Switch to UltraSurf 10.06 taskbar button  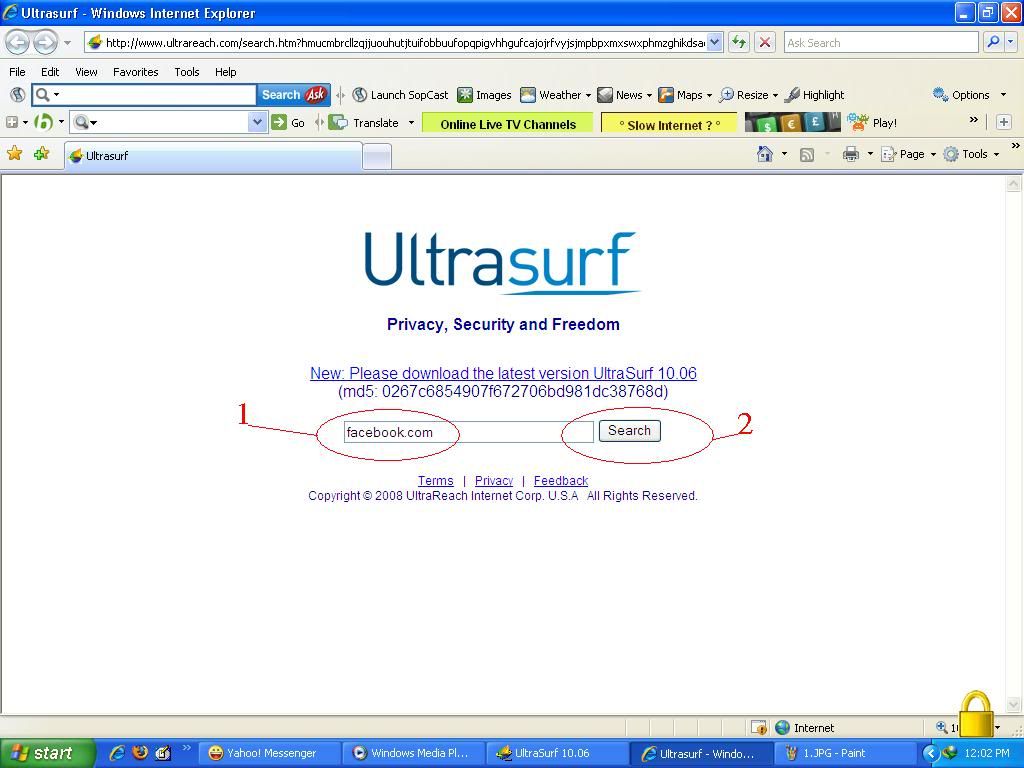tap(557, 754)
